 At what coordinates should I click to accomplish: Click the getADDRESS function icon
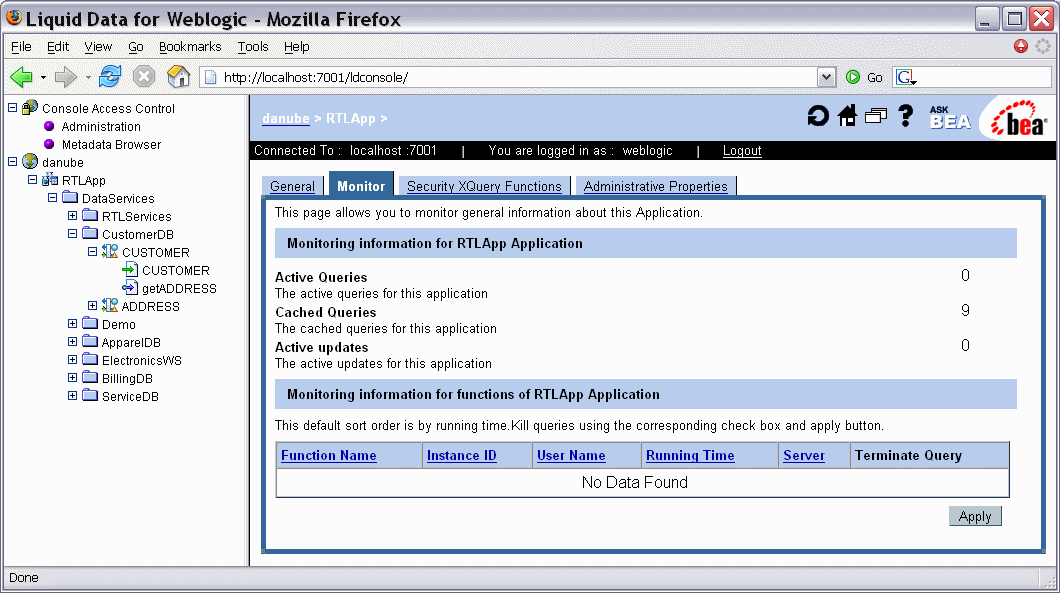click(x=130, y=288)
